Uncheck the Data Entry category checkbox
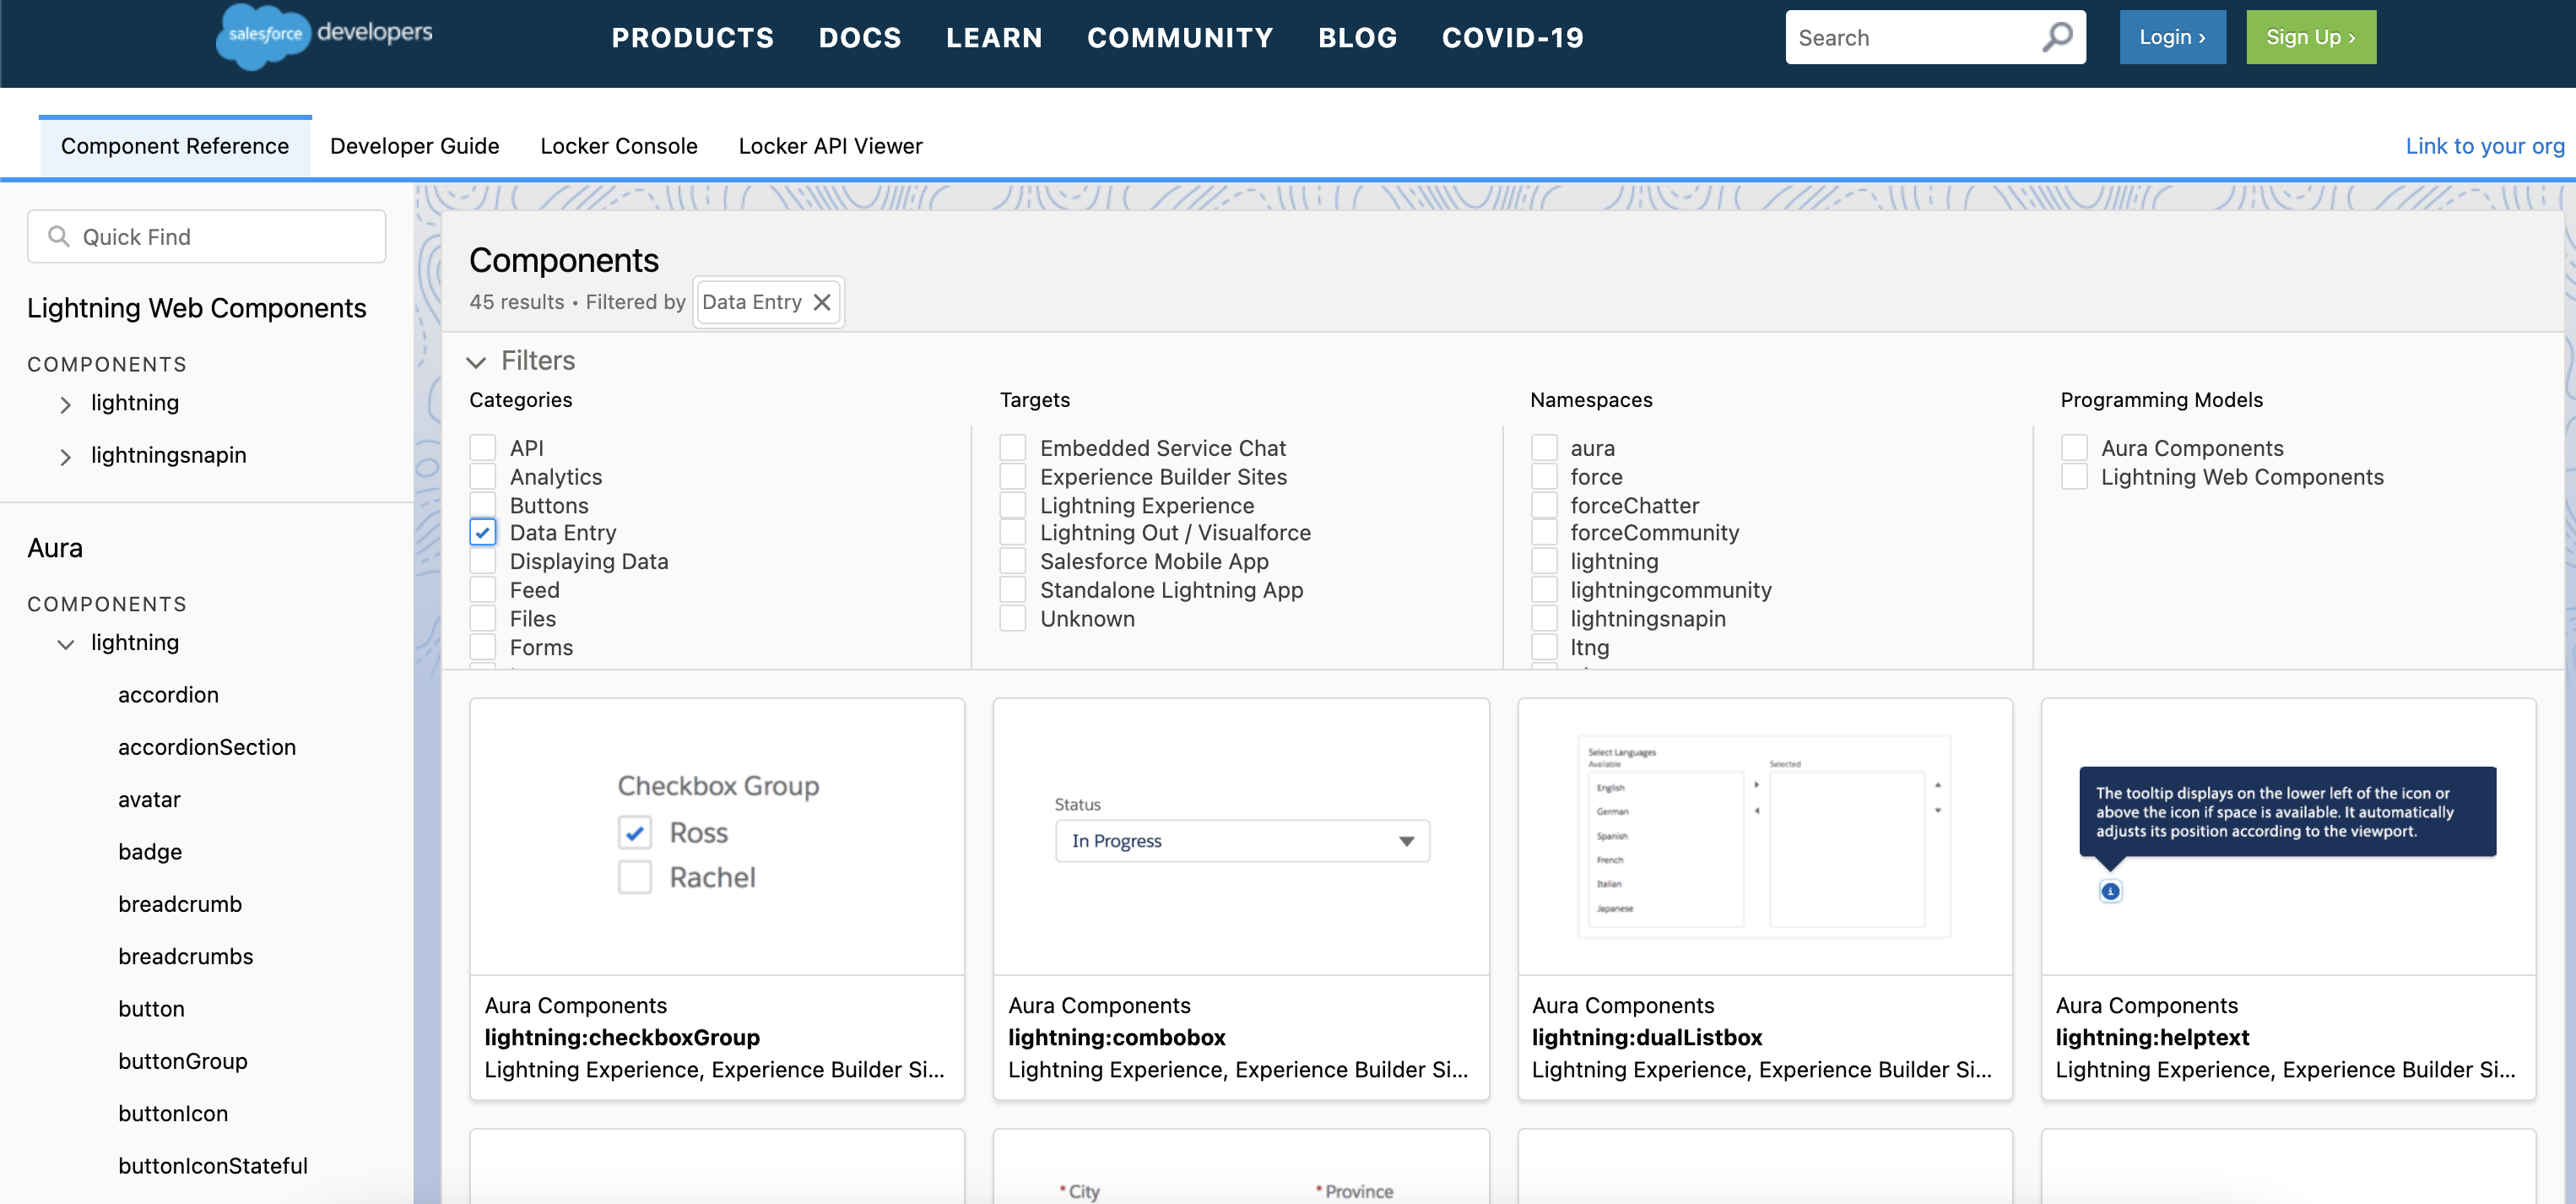The image size is (2576, 1204). pyautogui.click(x=483, y=533)
